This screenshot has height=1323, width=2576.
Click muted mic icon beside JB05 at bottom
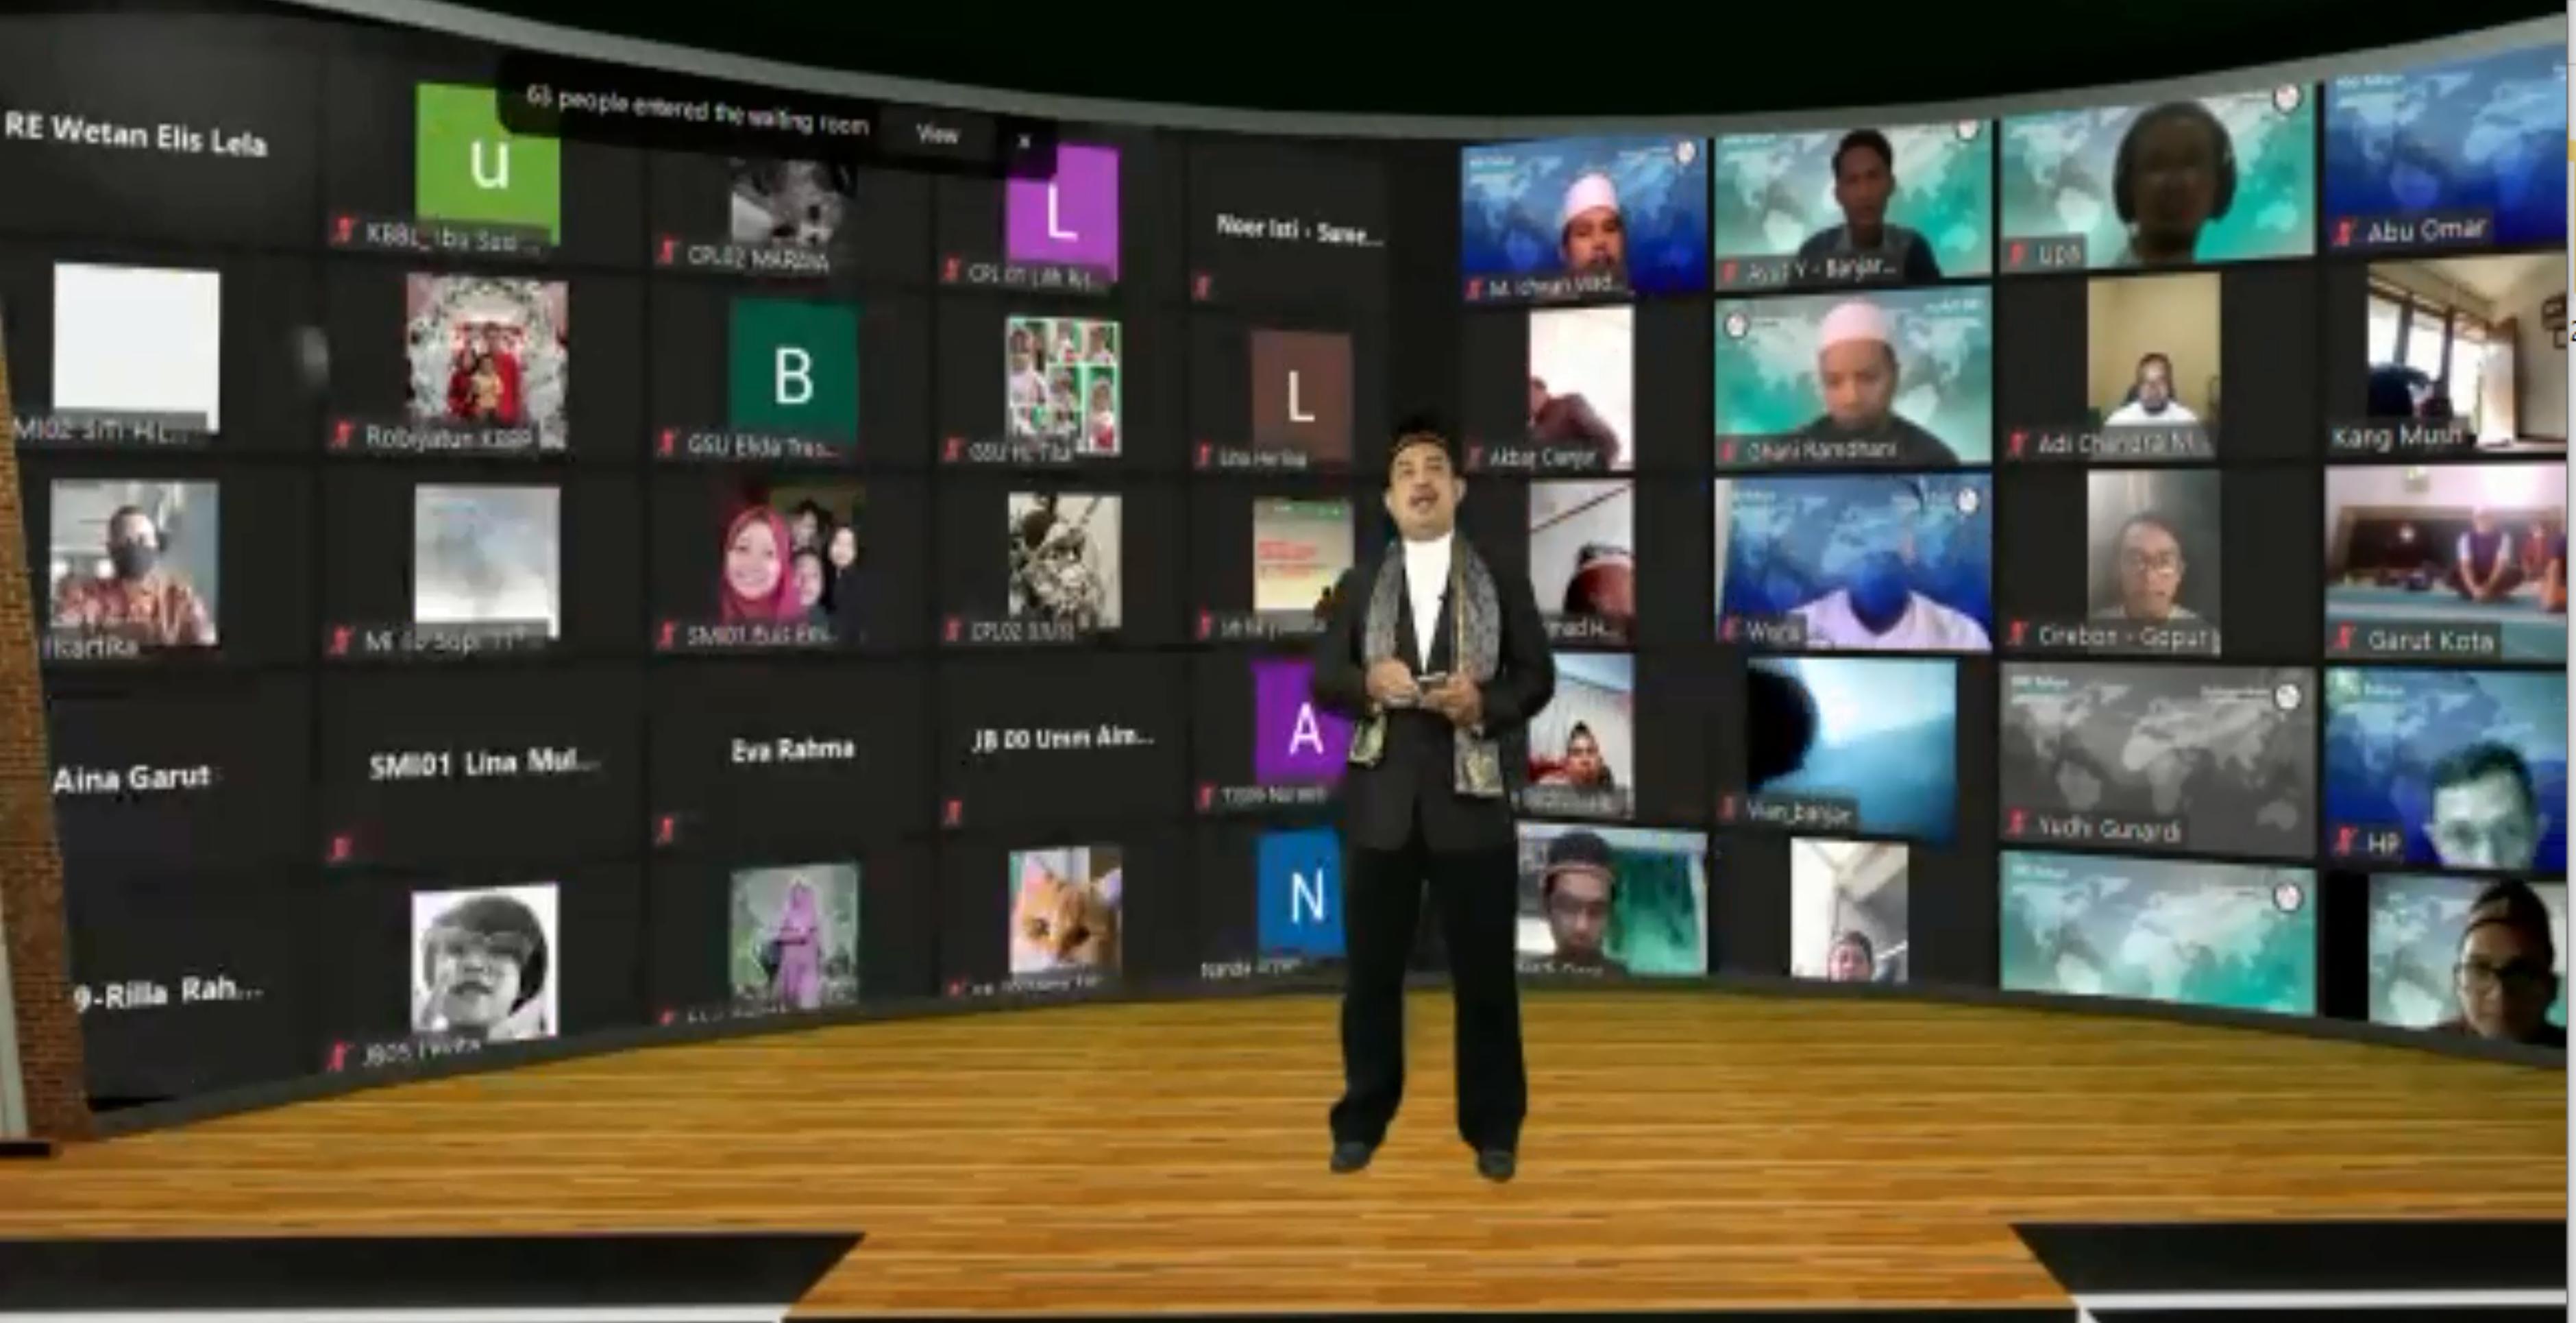341,1057
